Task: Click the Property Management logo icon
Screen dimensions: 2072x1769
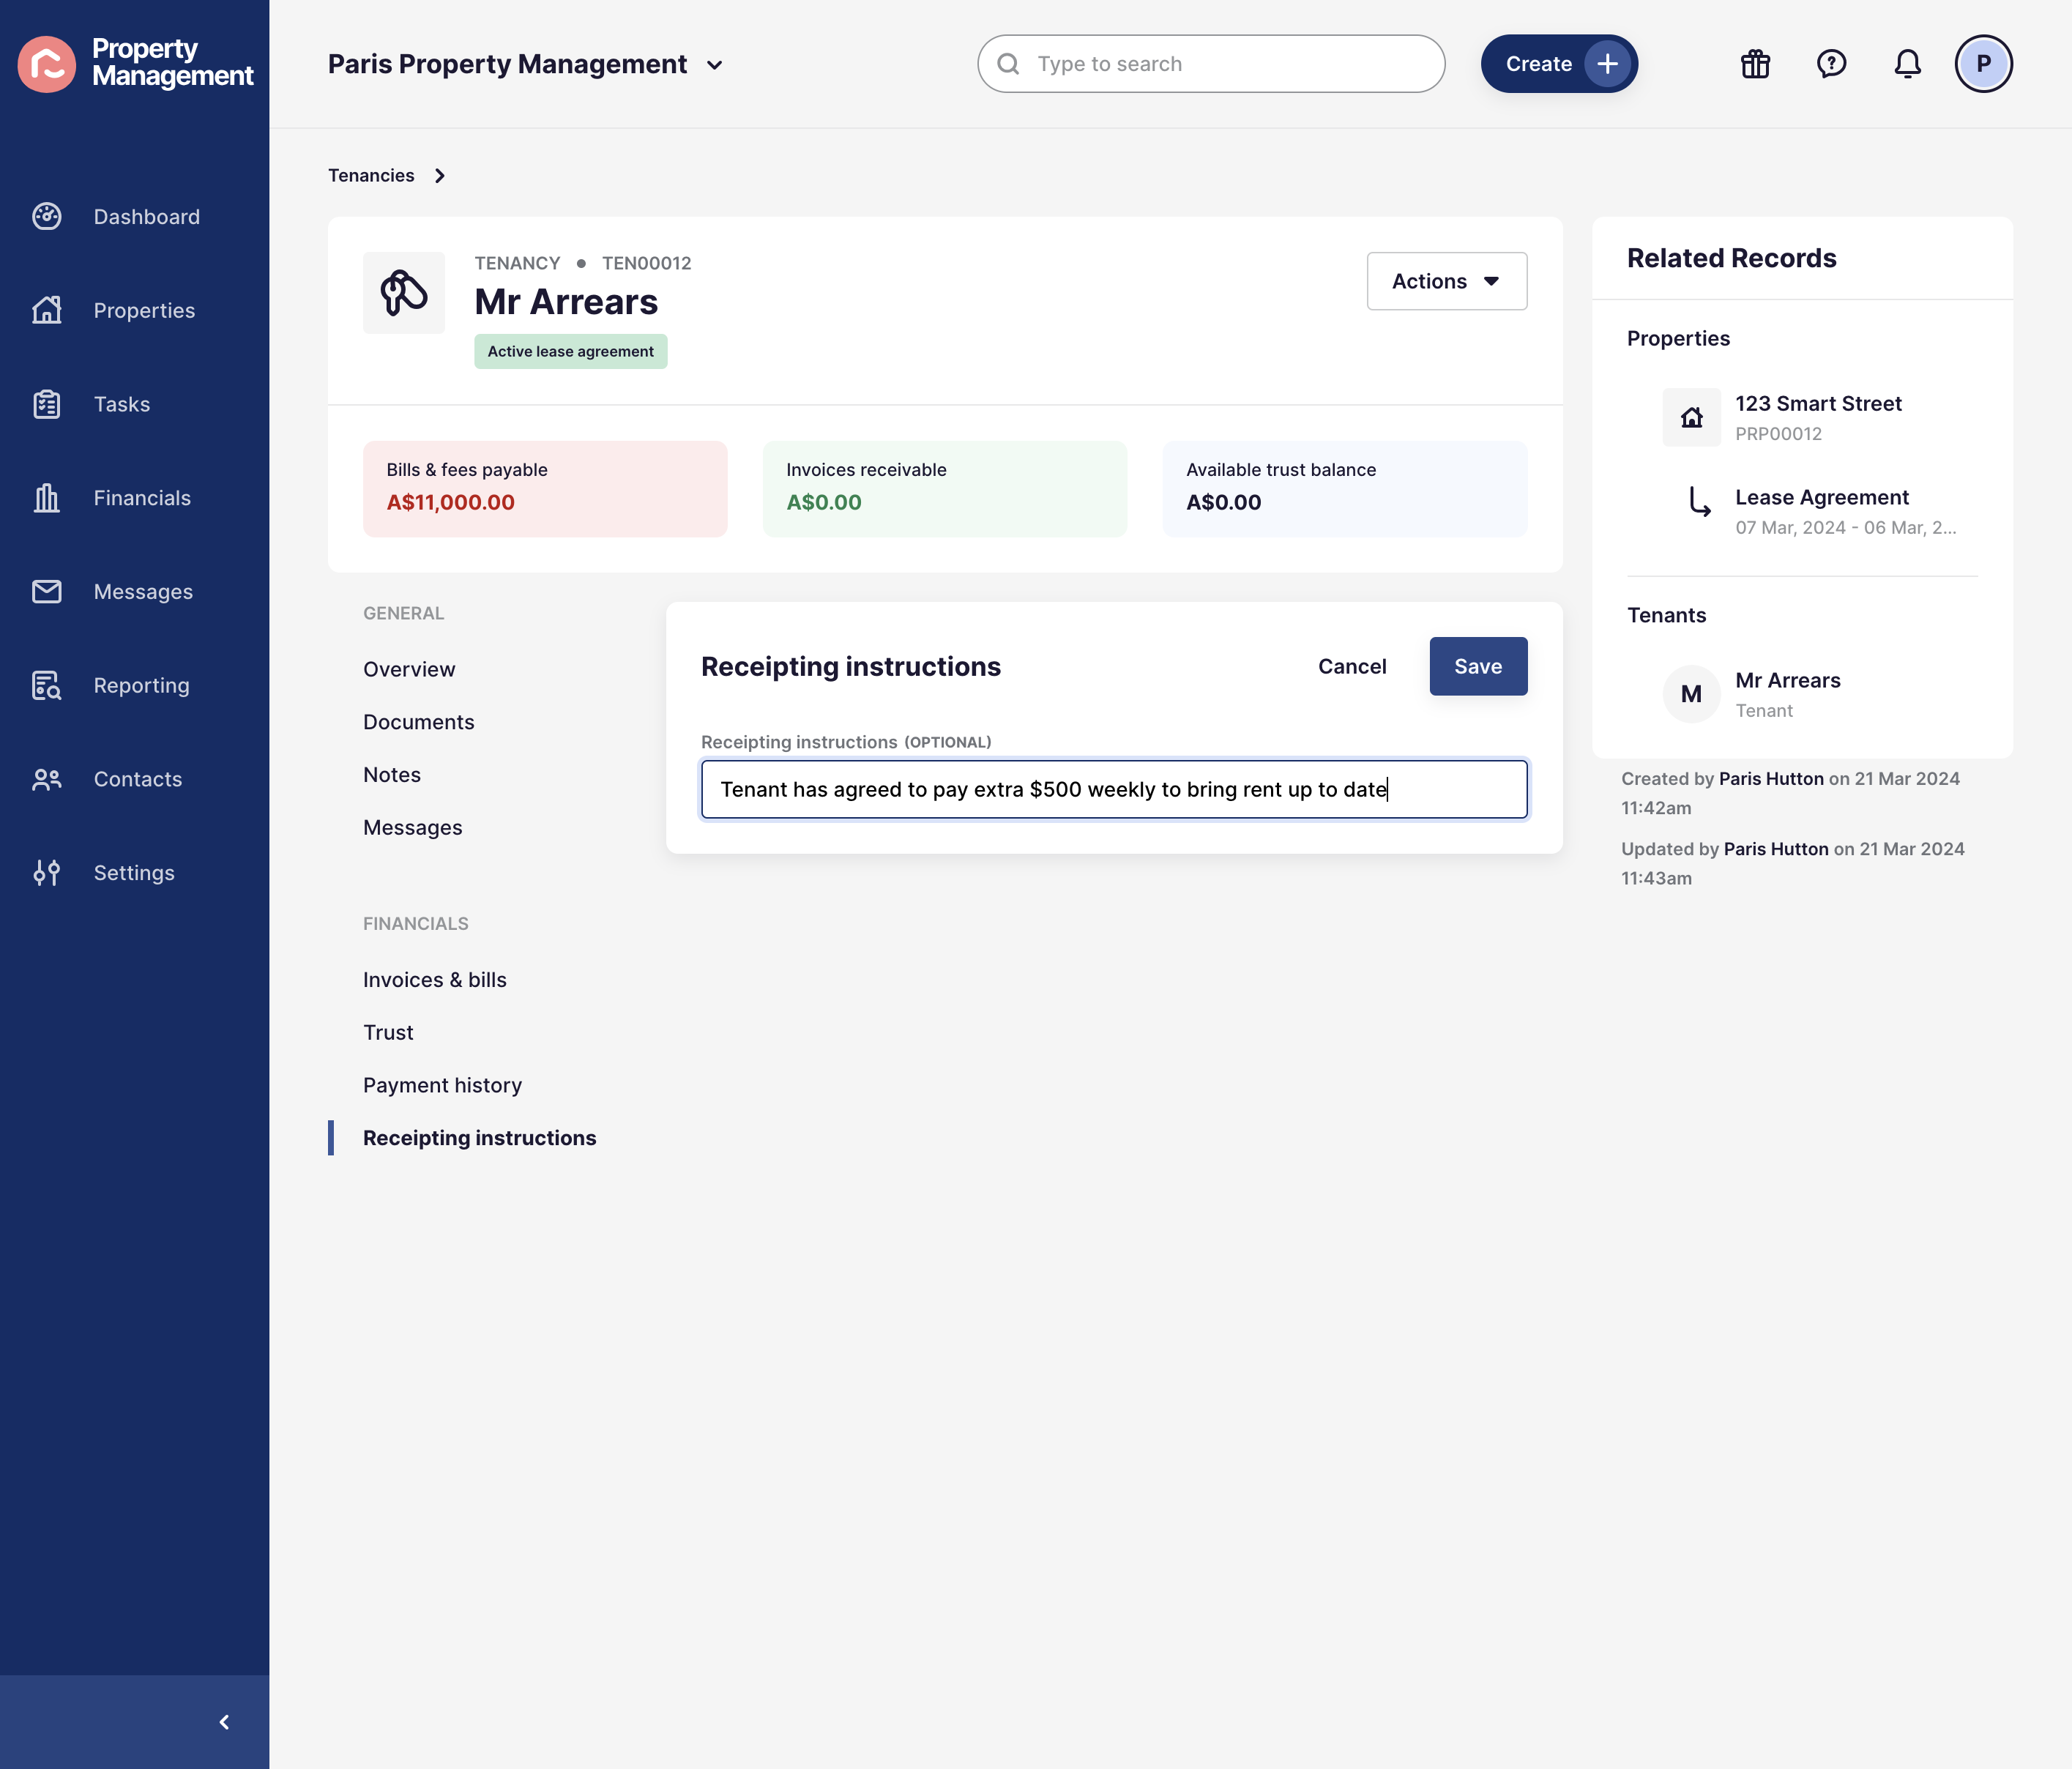Action: [x=47, y=64]
